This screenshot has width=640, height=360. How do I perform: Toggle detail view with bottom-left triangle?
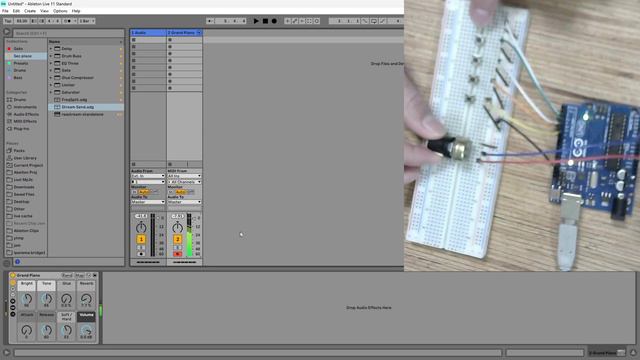tap(7, 353)
